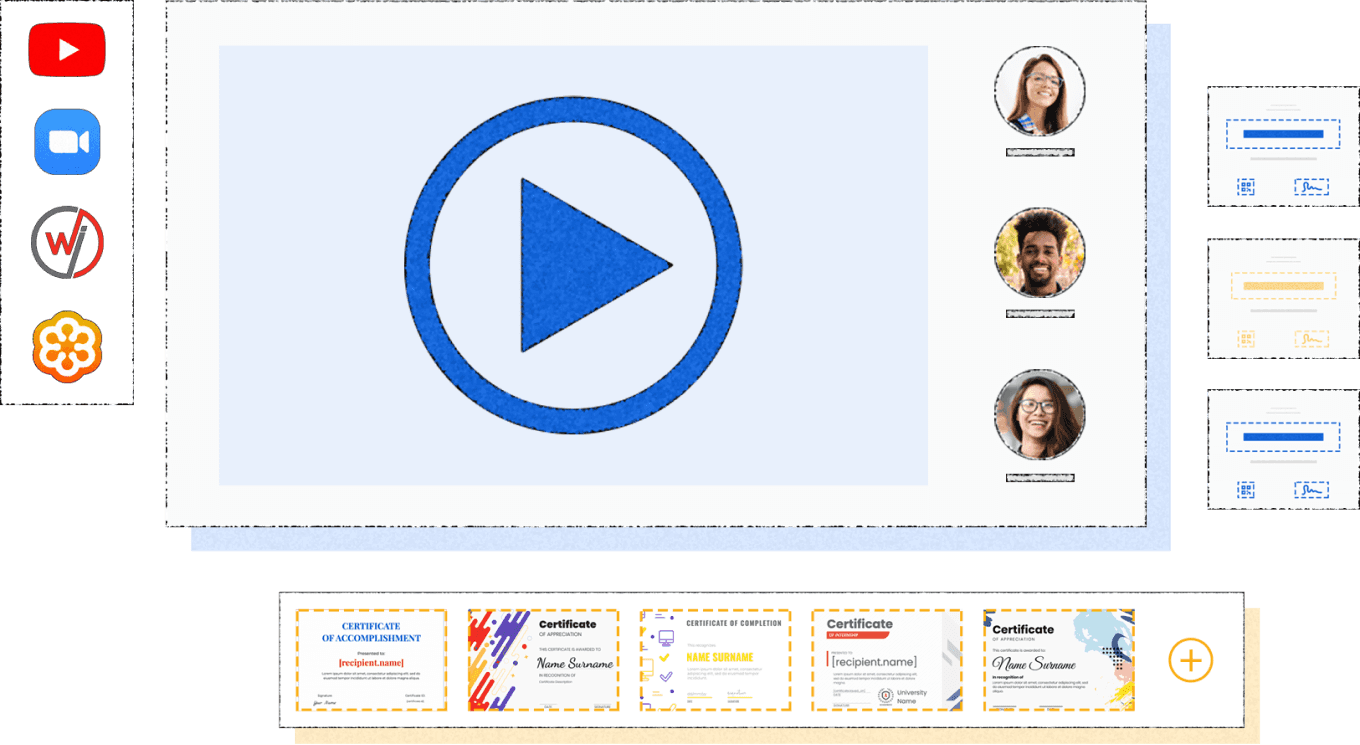This screenshot has width=1360, height=745.
Task: Select the Zoom video camera icon
Action: point(67,142)
